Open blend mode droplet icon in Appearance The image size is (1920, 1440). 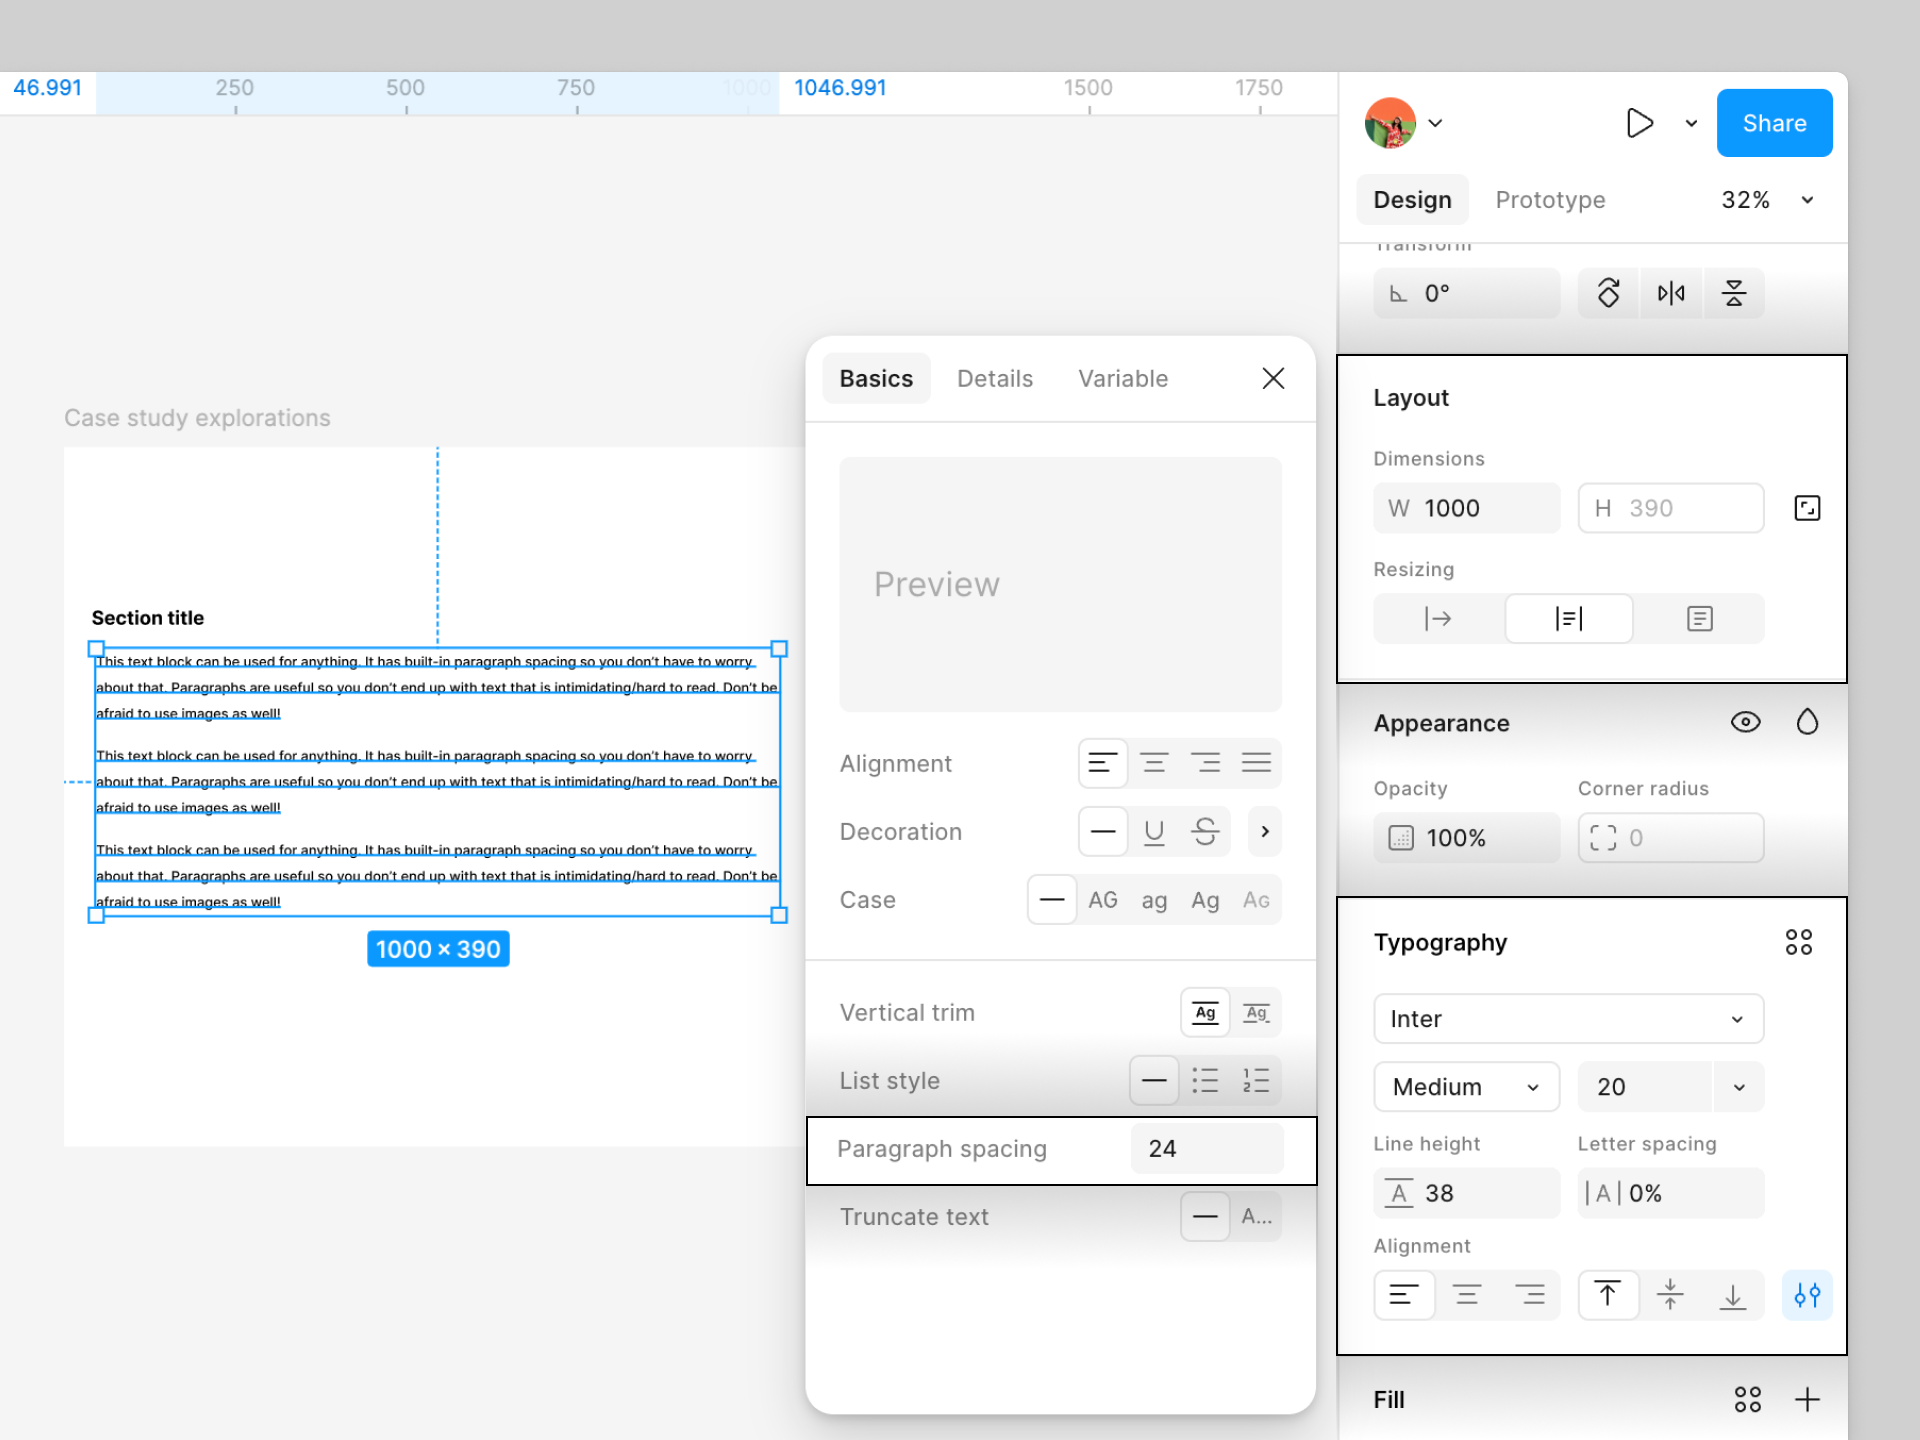pos(1807,722)
